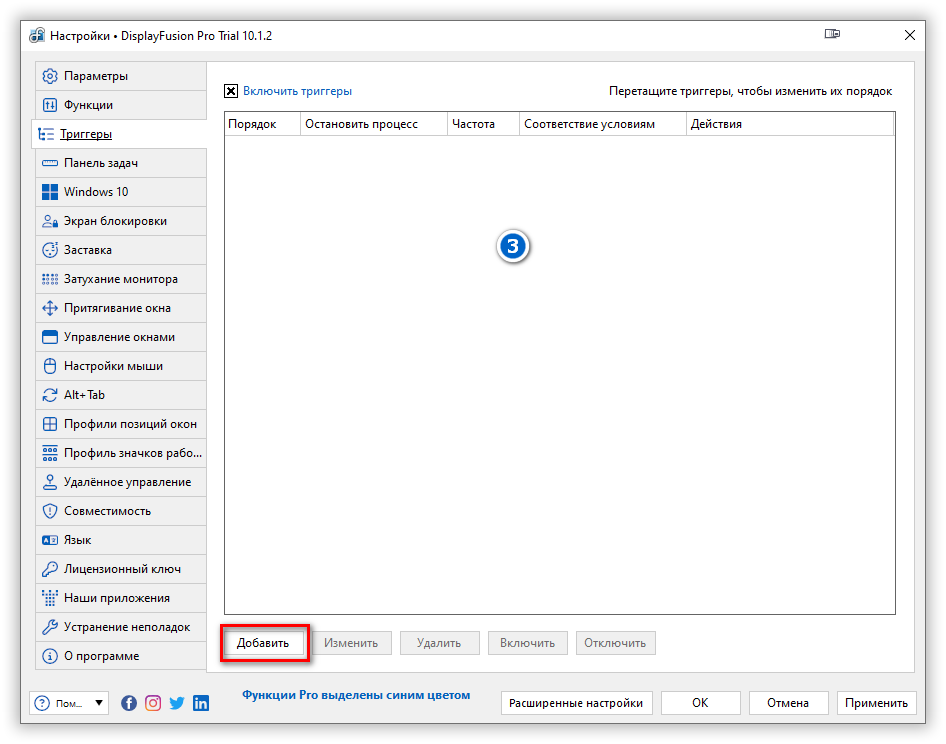Click the Удалить button

(x=439, y=643)
